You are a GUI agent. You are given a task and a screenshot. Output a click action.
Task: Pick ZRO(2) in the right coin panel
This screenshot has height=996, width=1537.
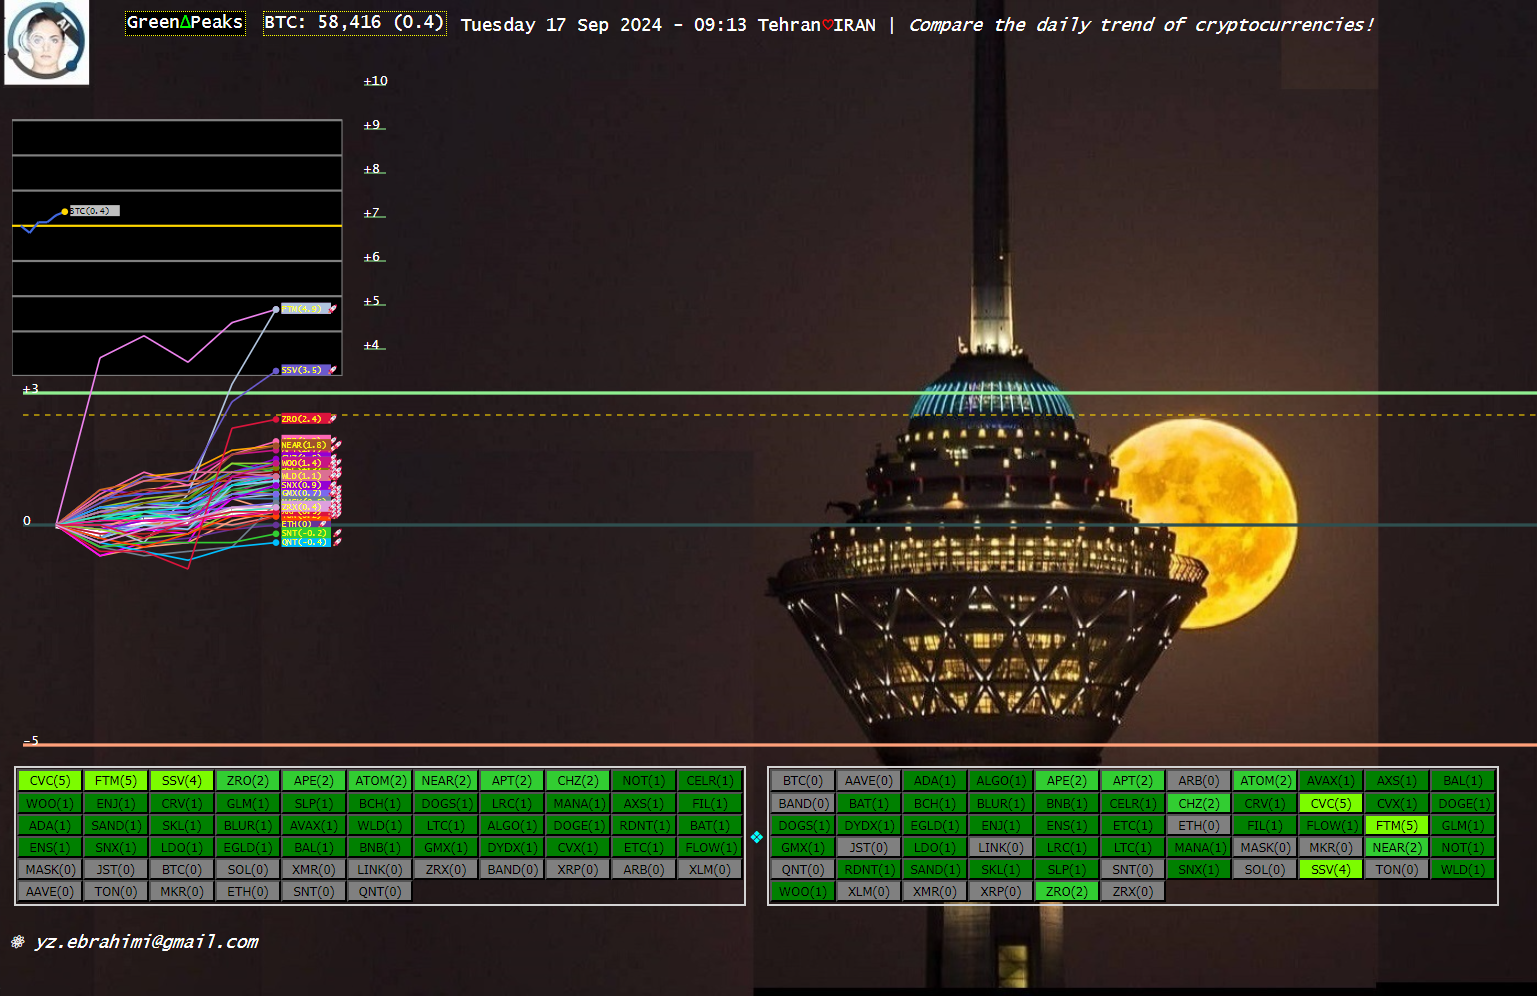tap(1067, 891)
